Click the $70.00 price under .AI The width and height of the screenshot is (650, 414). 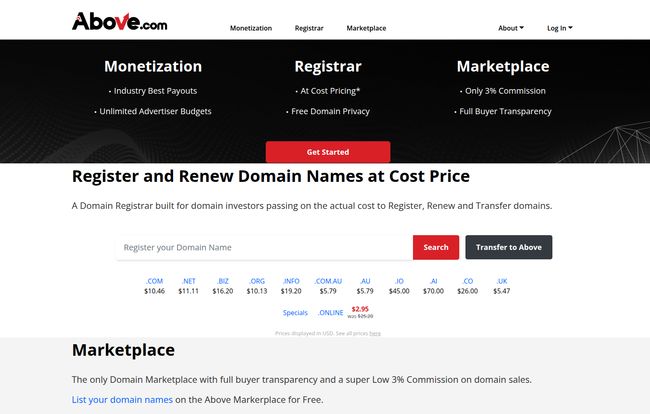tap(433, 291)
